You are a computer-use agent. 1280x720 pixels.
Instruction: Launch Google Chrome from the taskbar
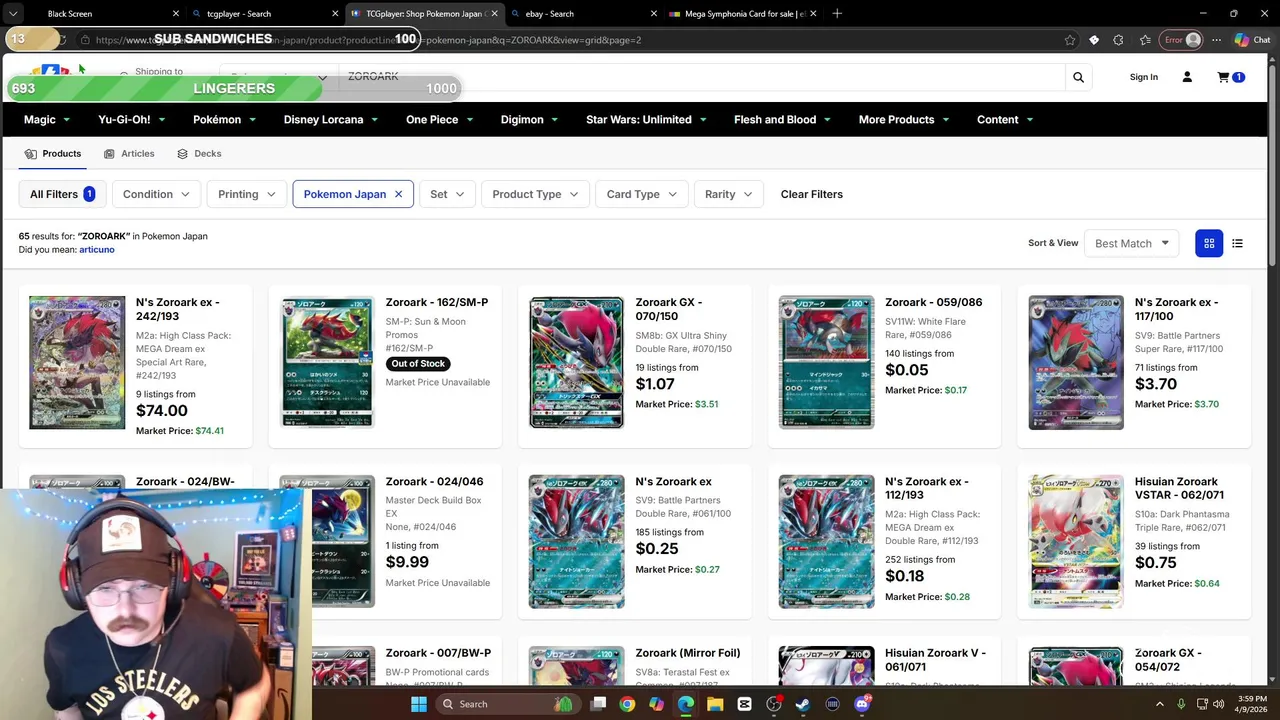[x=627, y=704]
